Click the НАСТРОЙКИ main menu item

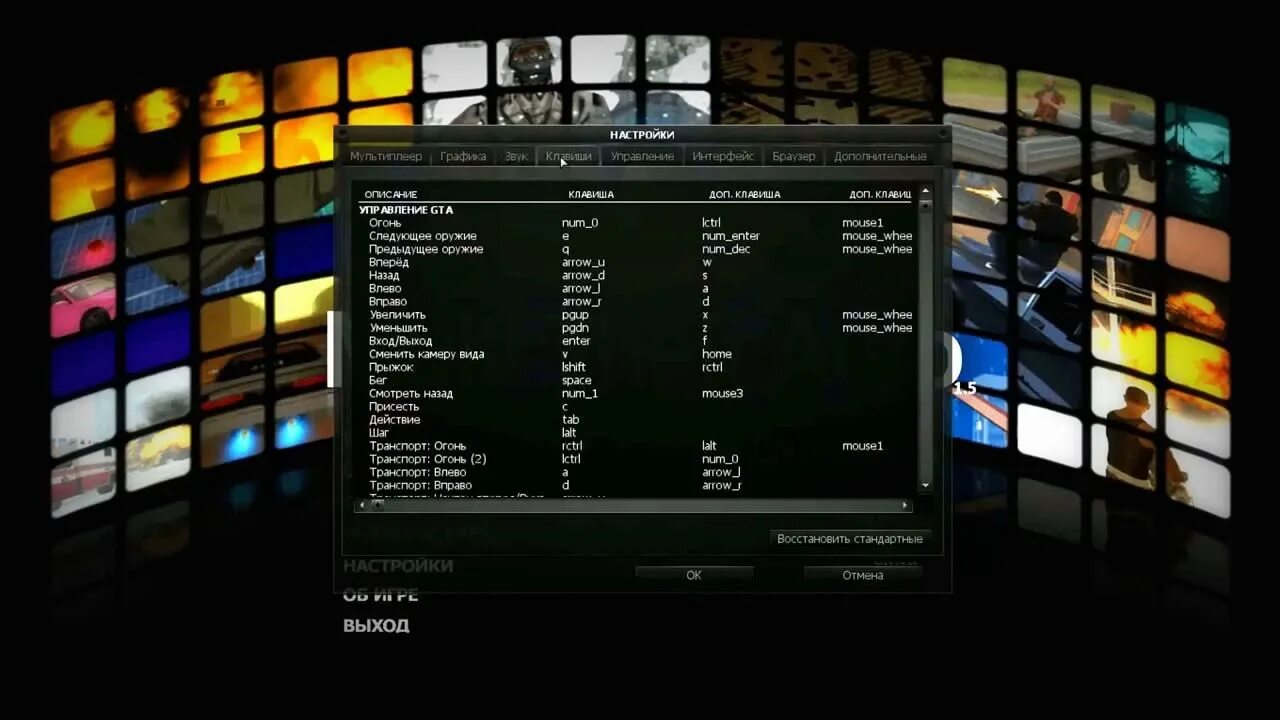click(398, 566)
